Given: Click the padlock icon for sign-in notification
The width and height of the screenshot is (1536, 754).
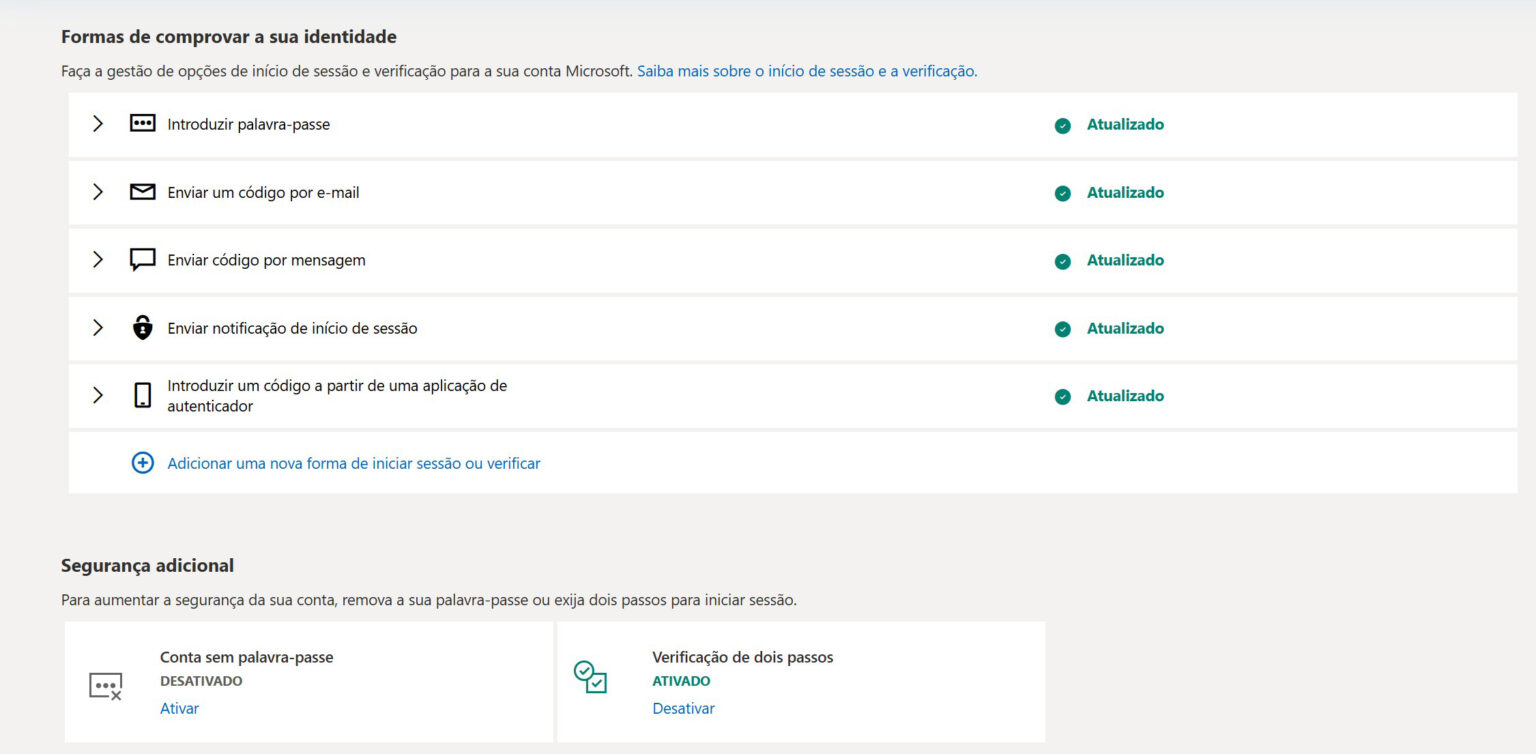Looking at the screenshot, I should tap(142, 327).
